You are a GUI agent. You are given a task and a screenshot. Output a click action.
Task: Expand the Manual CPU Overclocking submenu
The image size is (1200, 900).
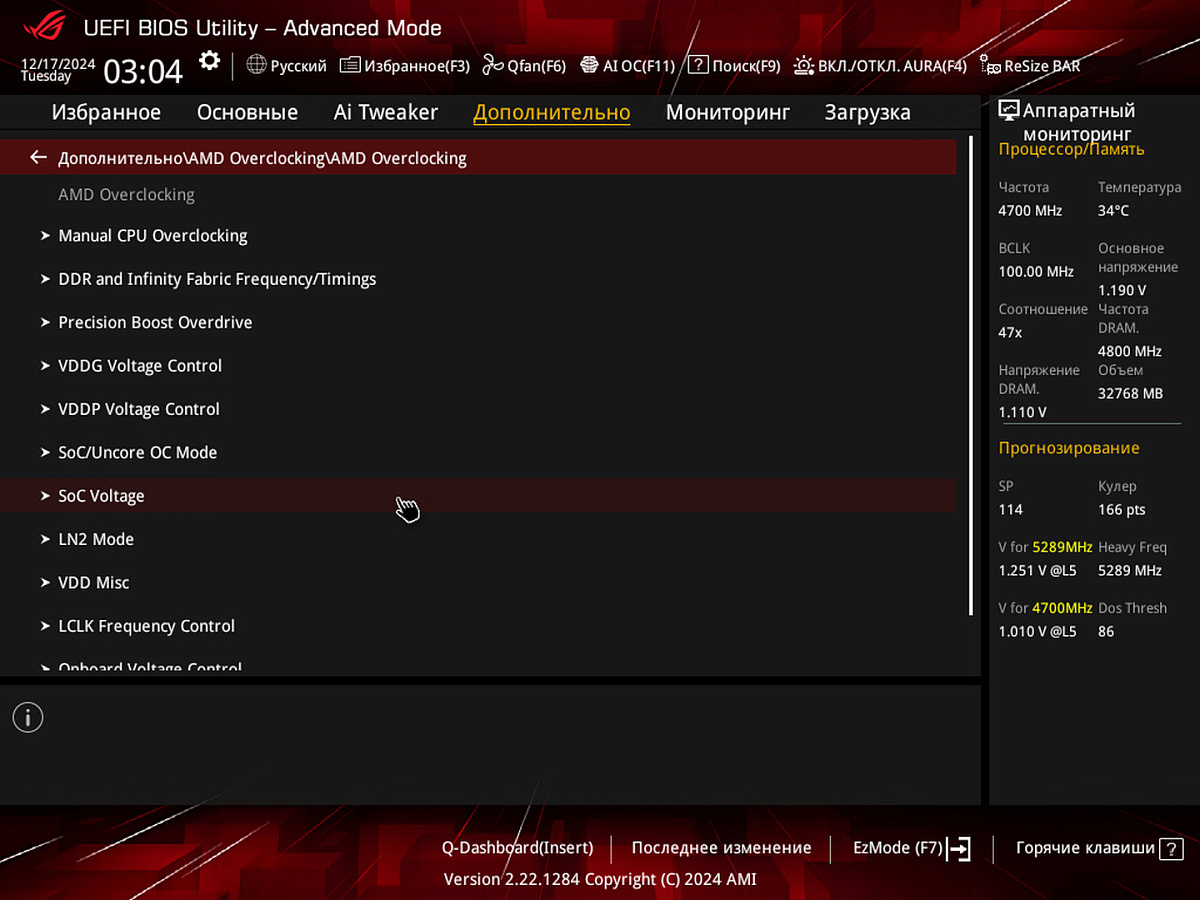[x=478, y=236]
